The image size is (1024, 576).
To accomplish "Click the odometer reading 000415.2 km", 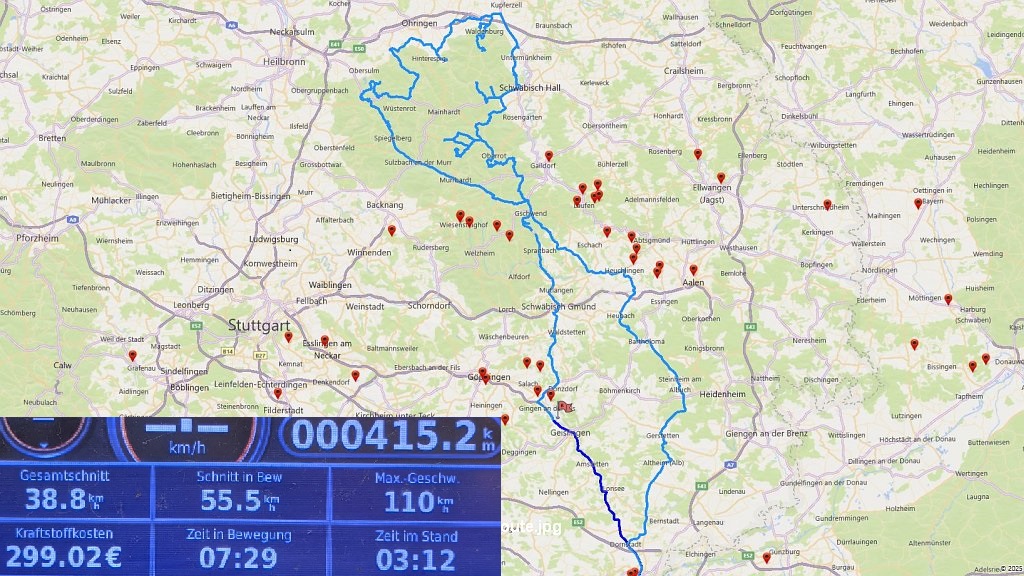I will point(390,436).
